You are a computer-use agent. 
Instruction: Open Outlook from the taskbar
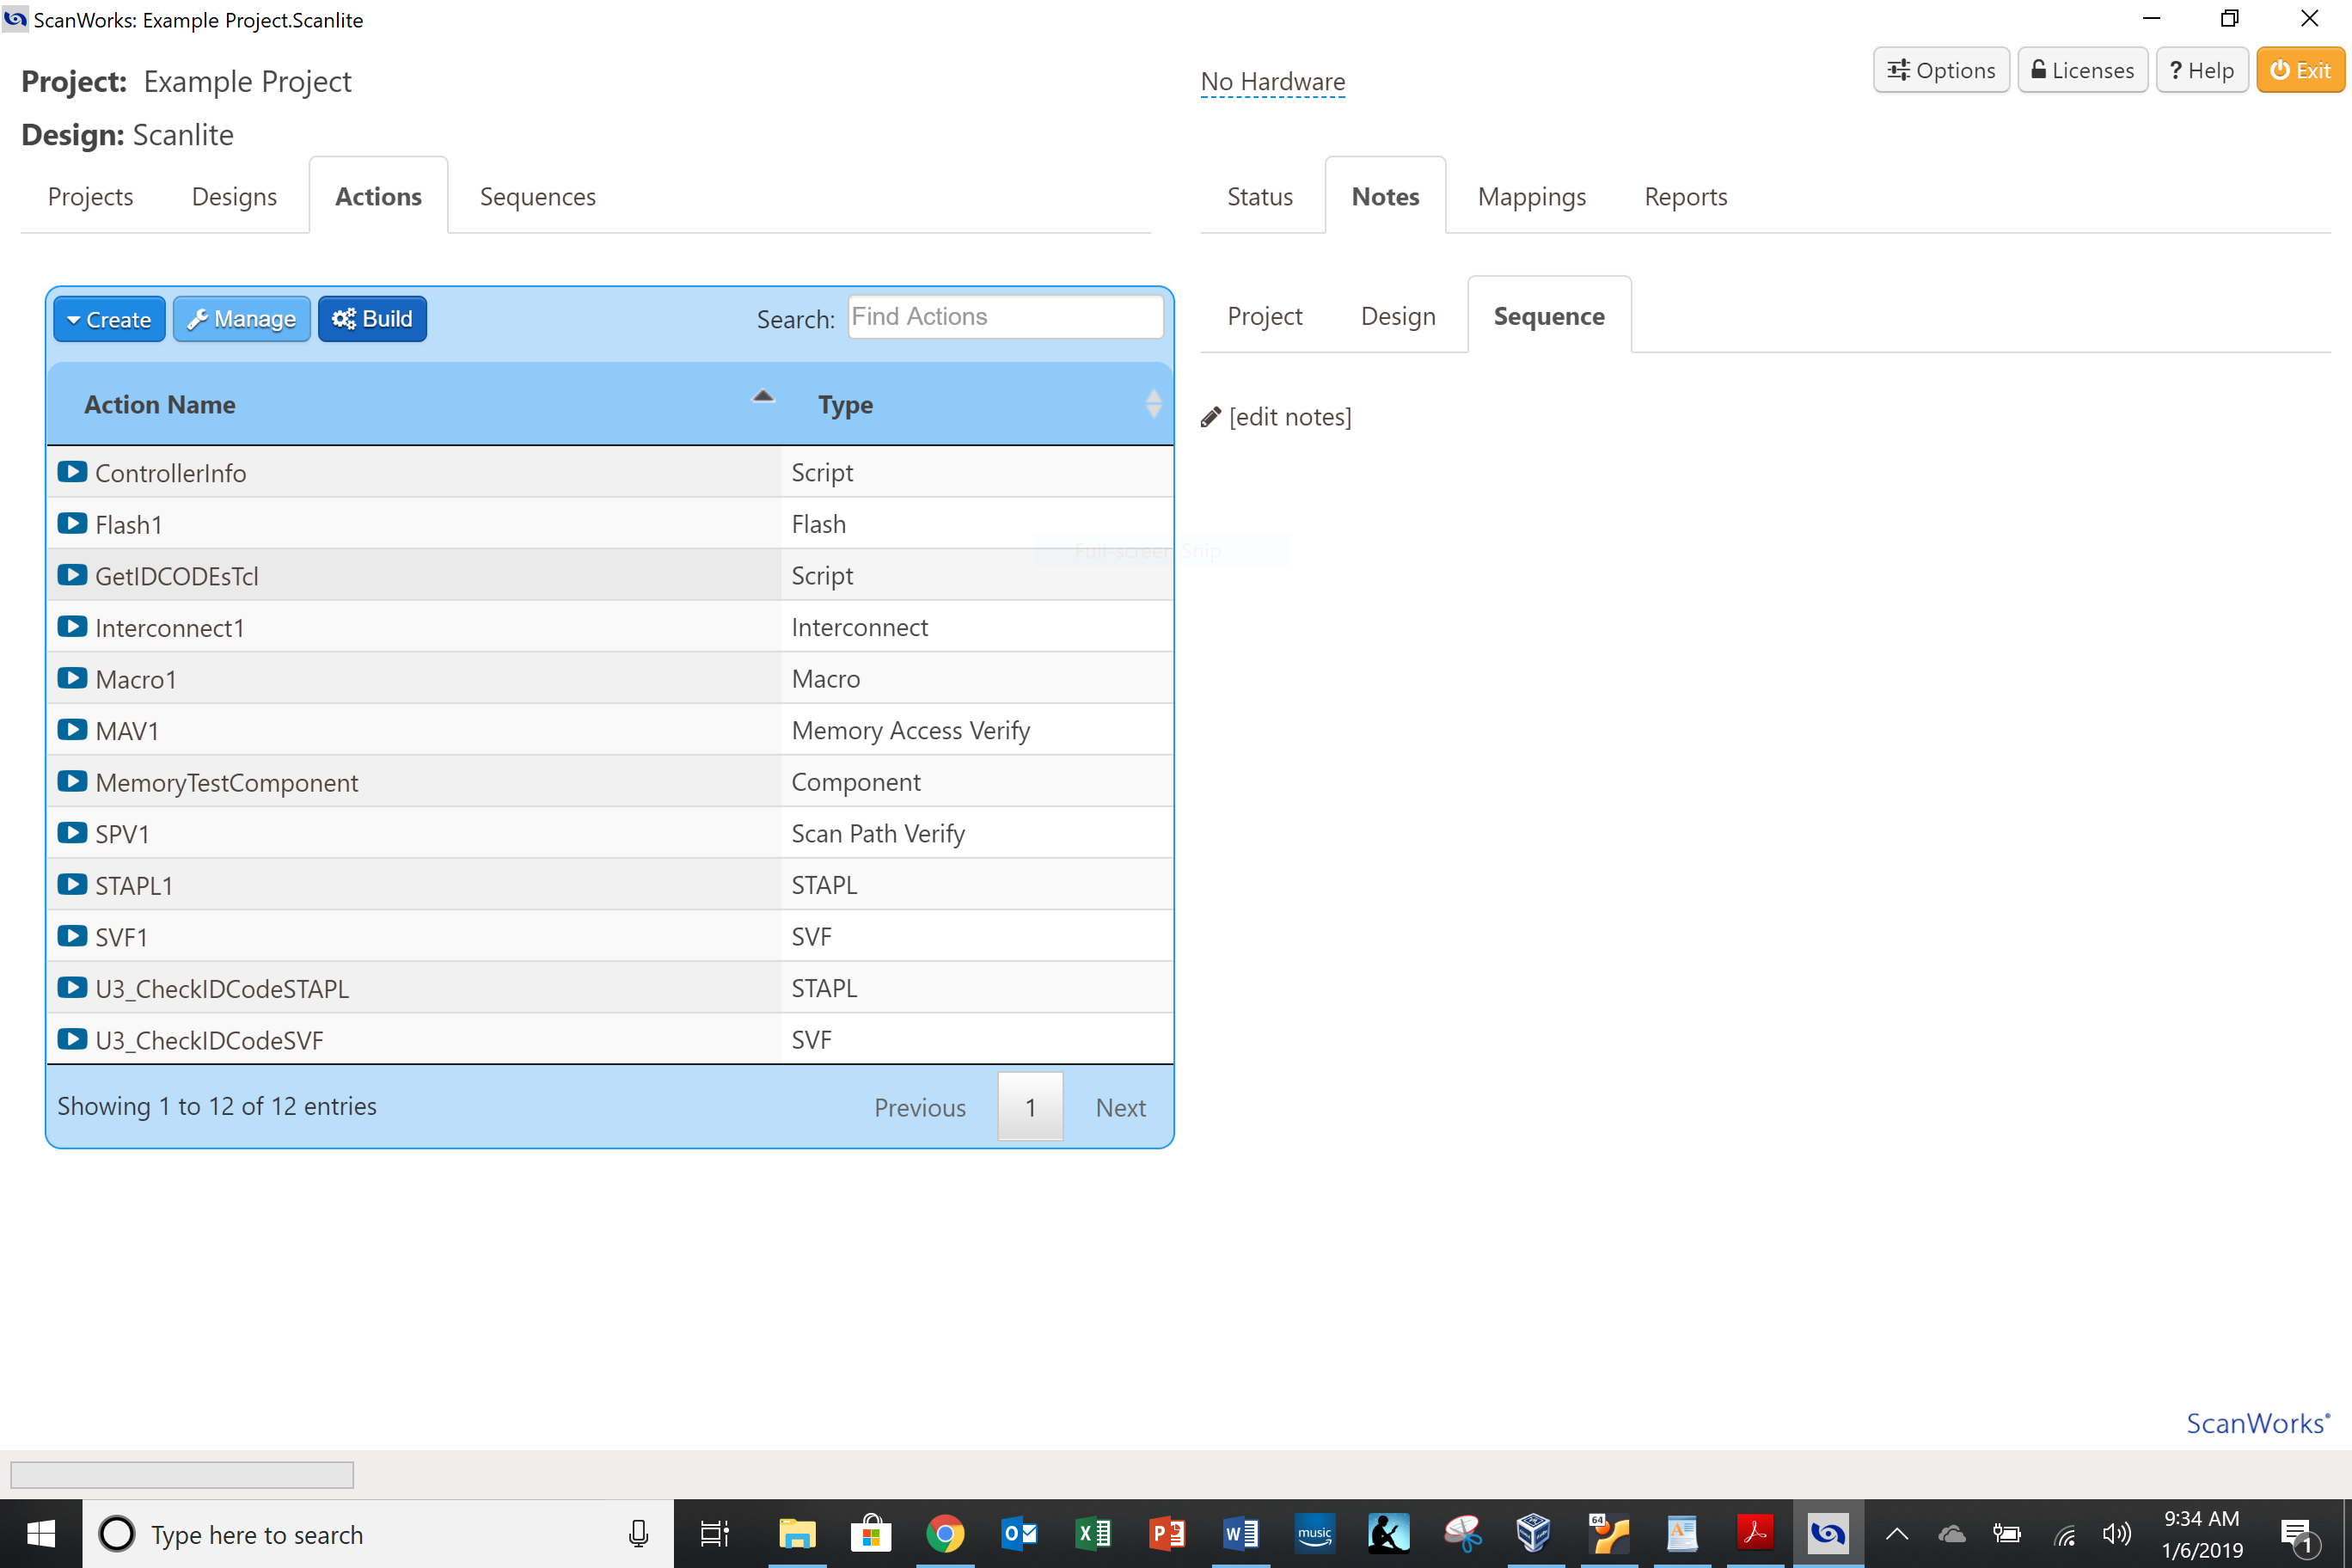[x=1019, y=1533]
